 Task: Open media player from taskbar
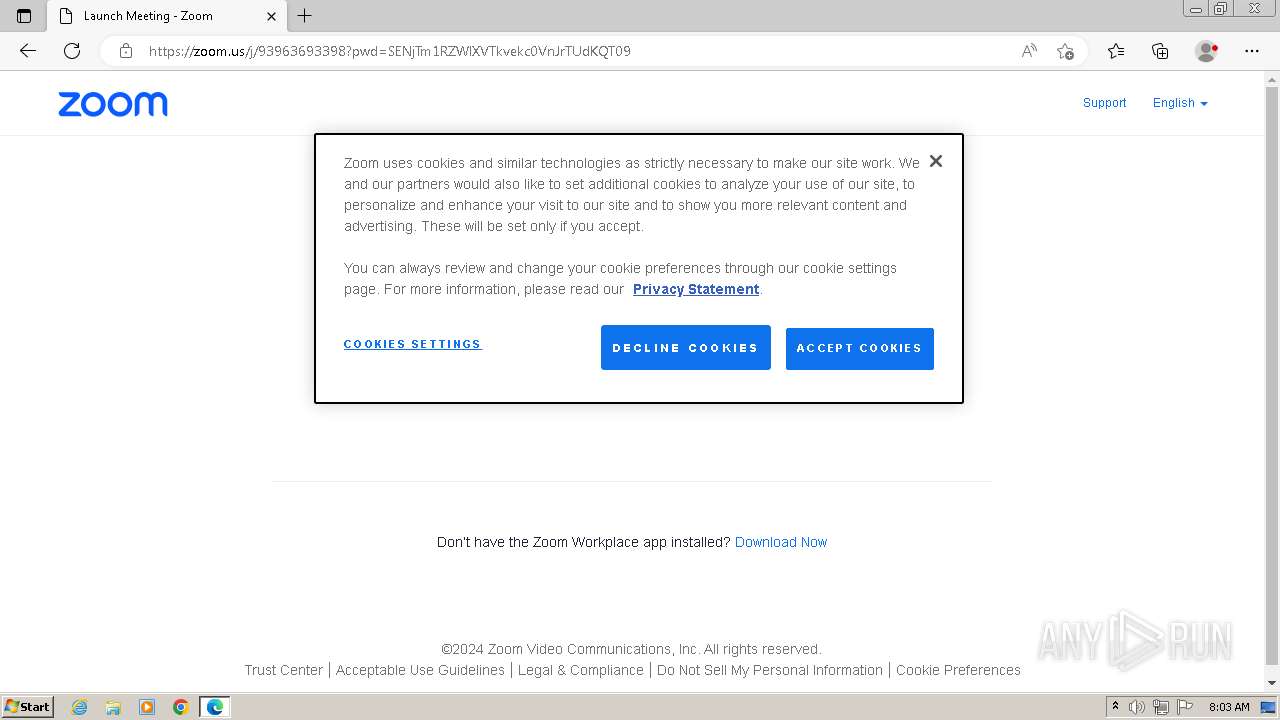[x=147, y=707]
